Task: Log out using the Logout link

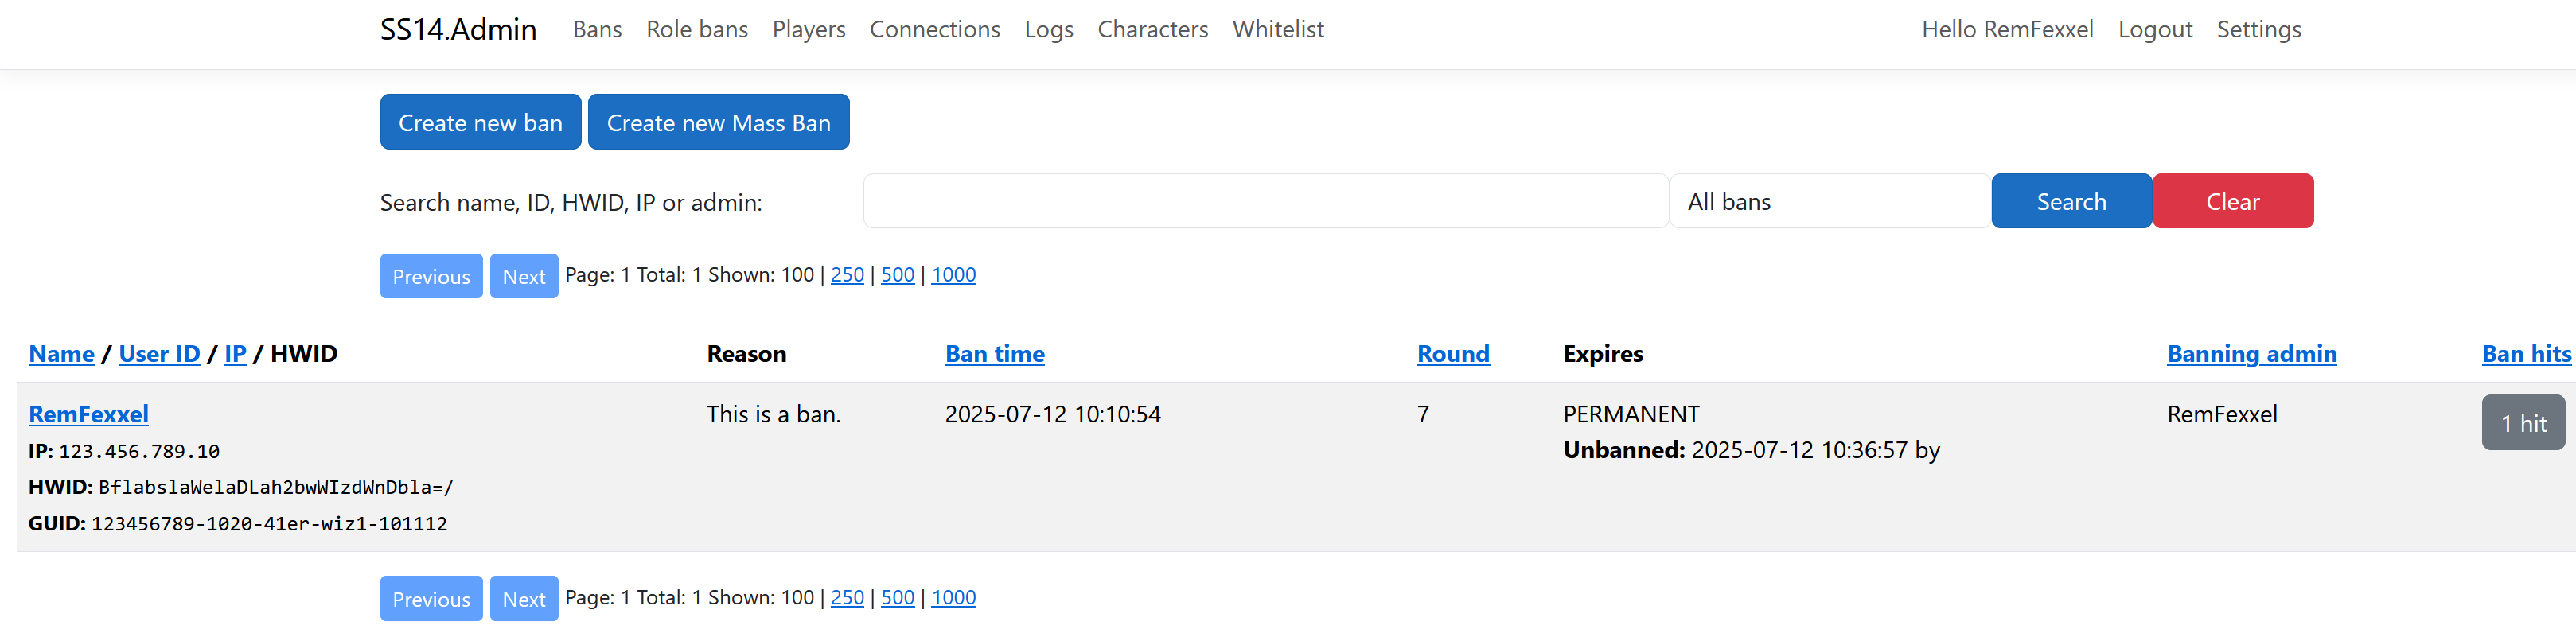Action: click(2154, 30)
